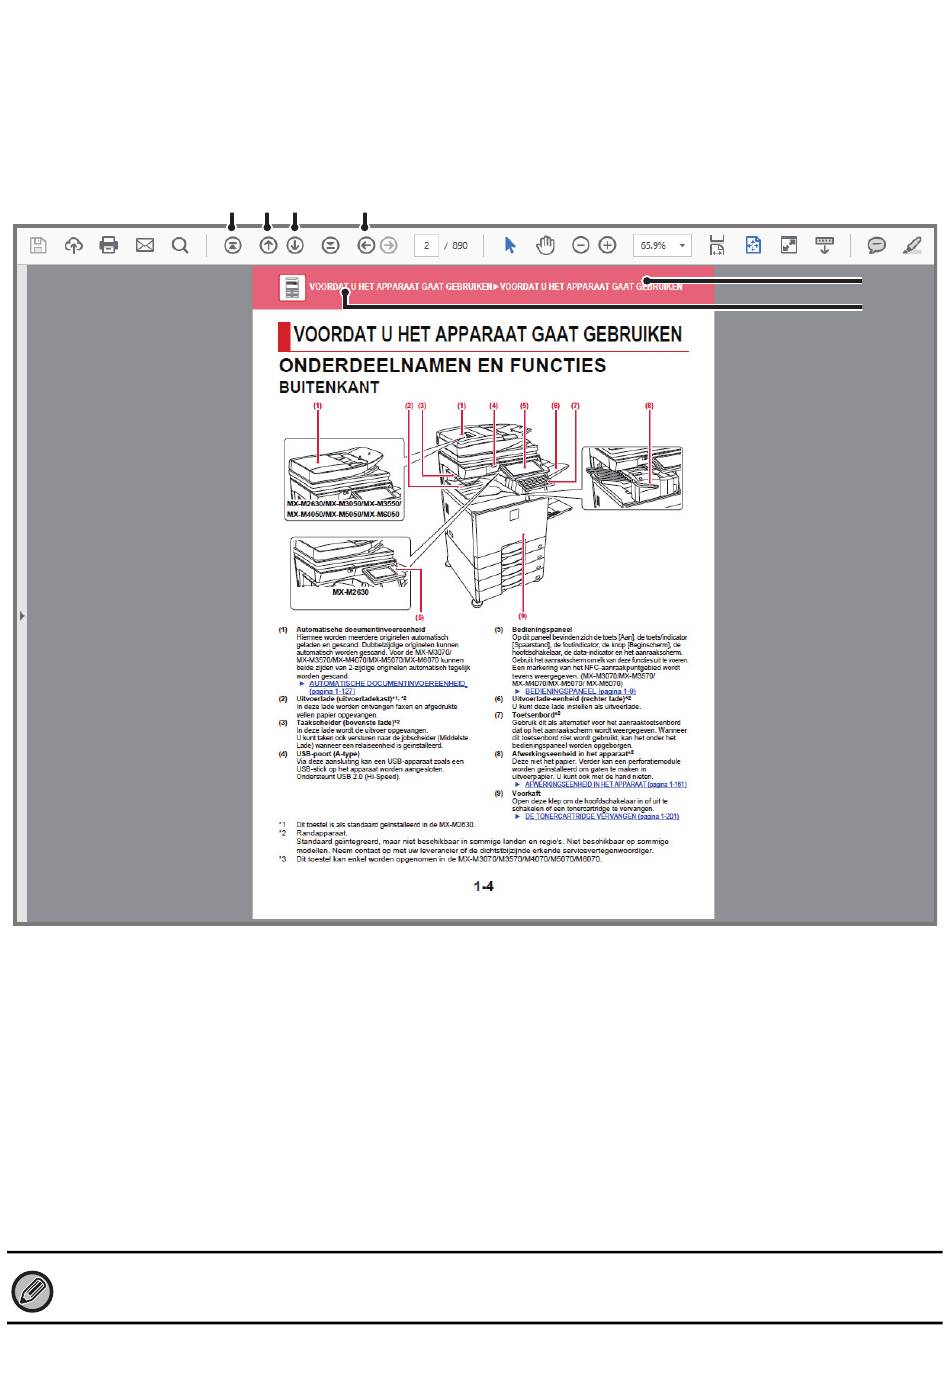The height and width of the screenshot is (1388, 950).
Task: Click the Save file icon
Action: [x=38, y=245]
